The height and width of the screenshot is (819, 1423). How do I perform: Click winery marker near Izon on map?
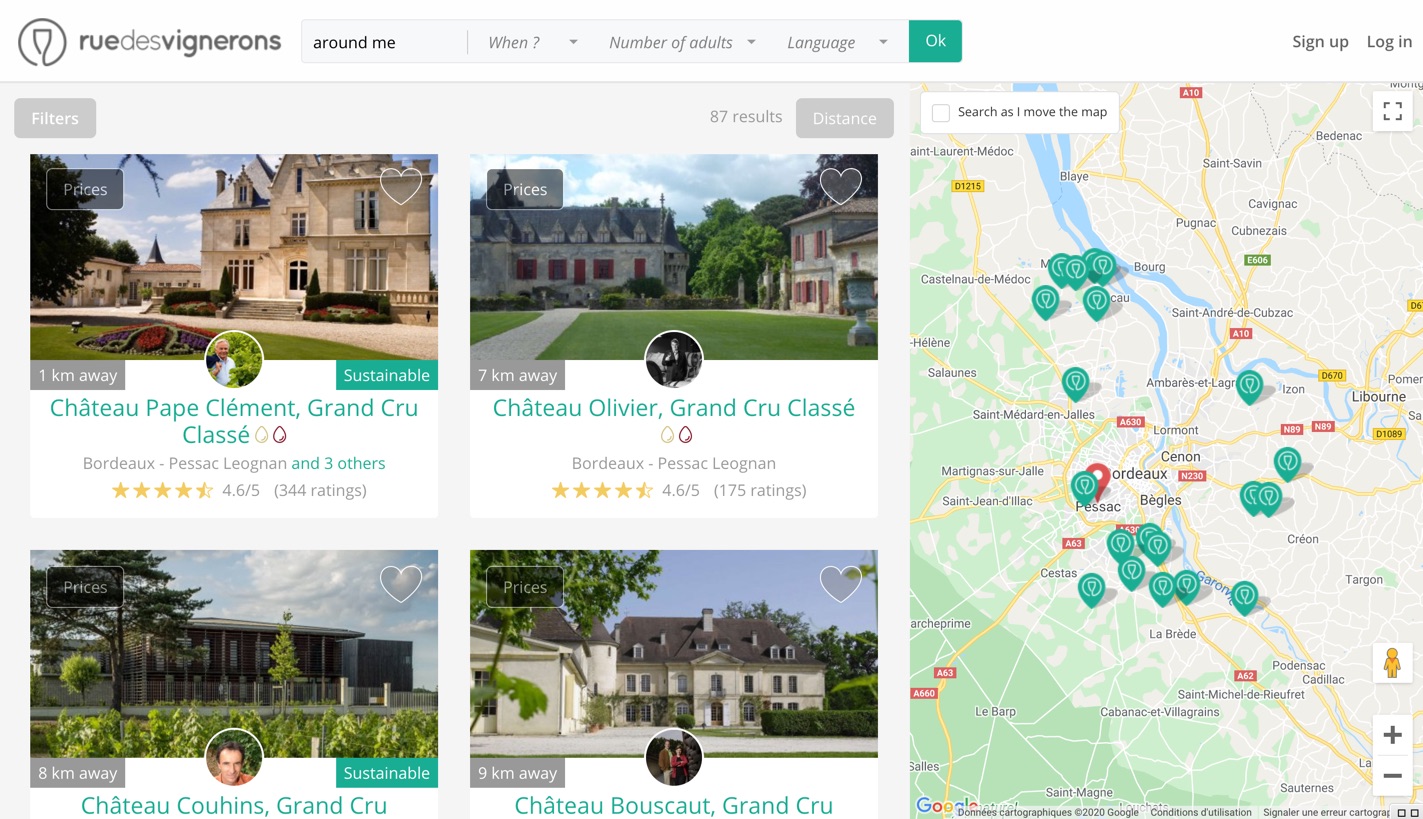(1249, 385)
